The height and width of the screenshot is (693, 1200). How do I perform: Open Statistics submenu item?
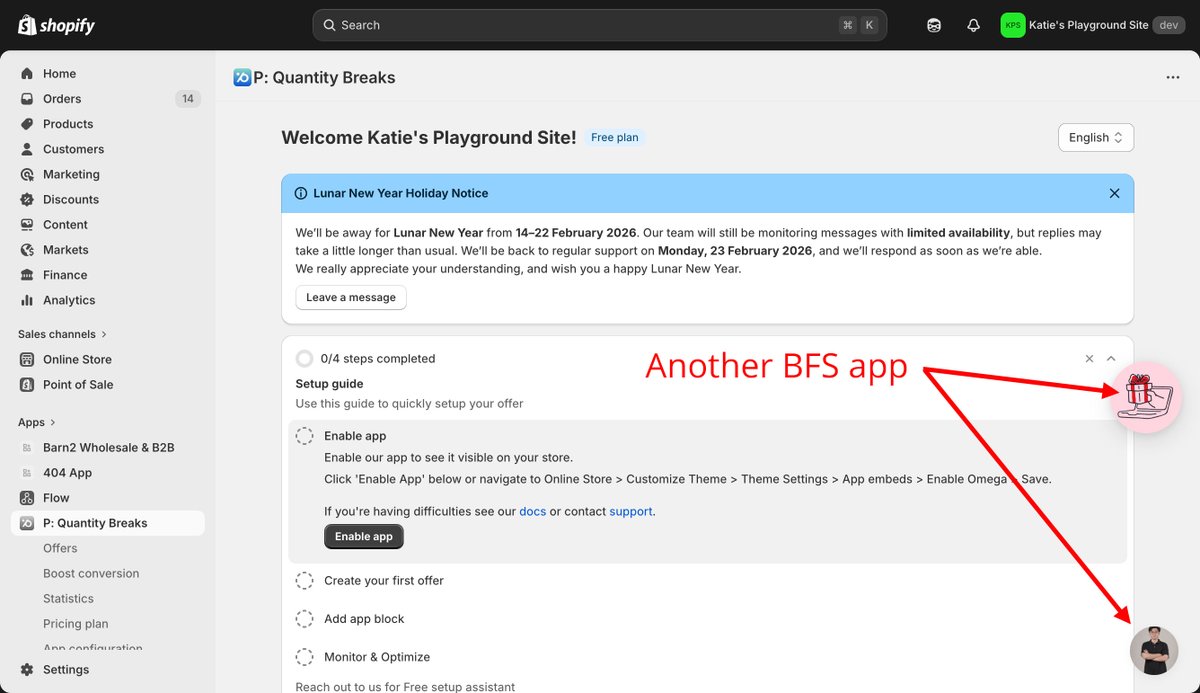(68, 598)
